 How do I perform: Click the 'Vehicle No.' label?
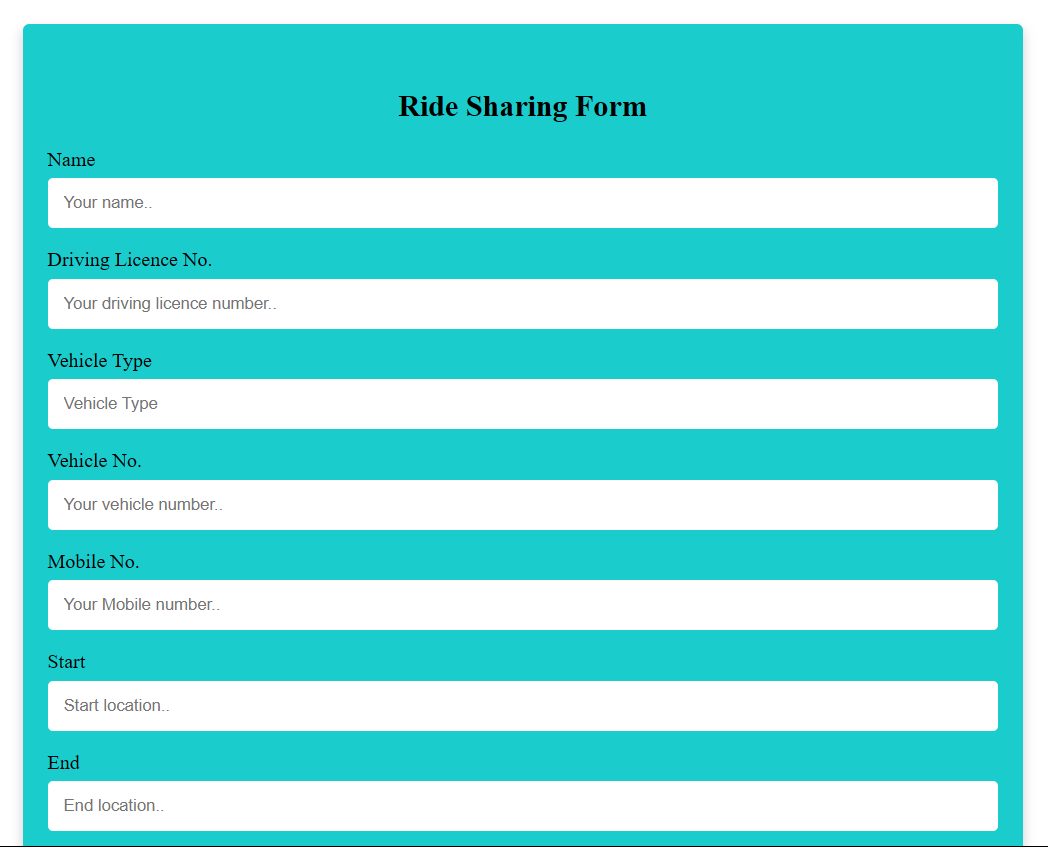click(x=94, y=461)
